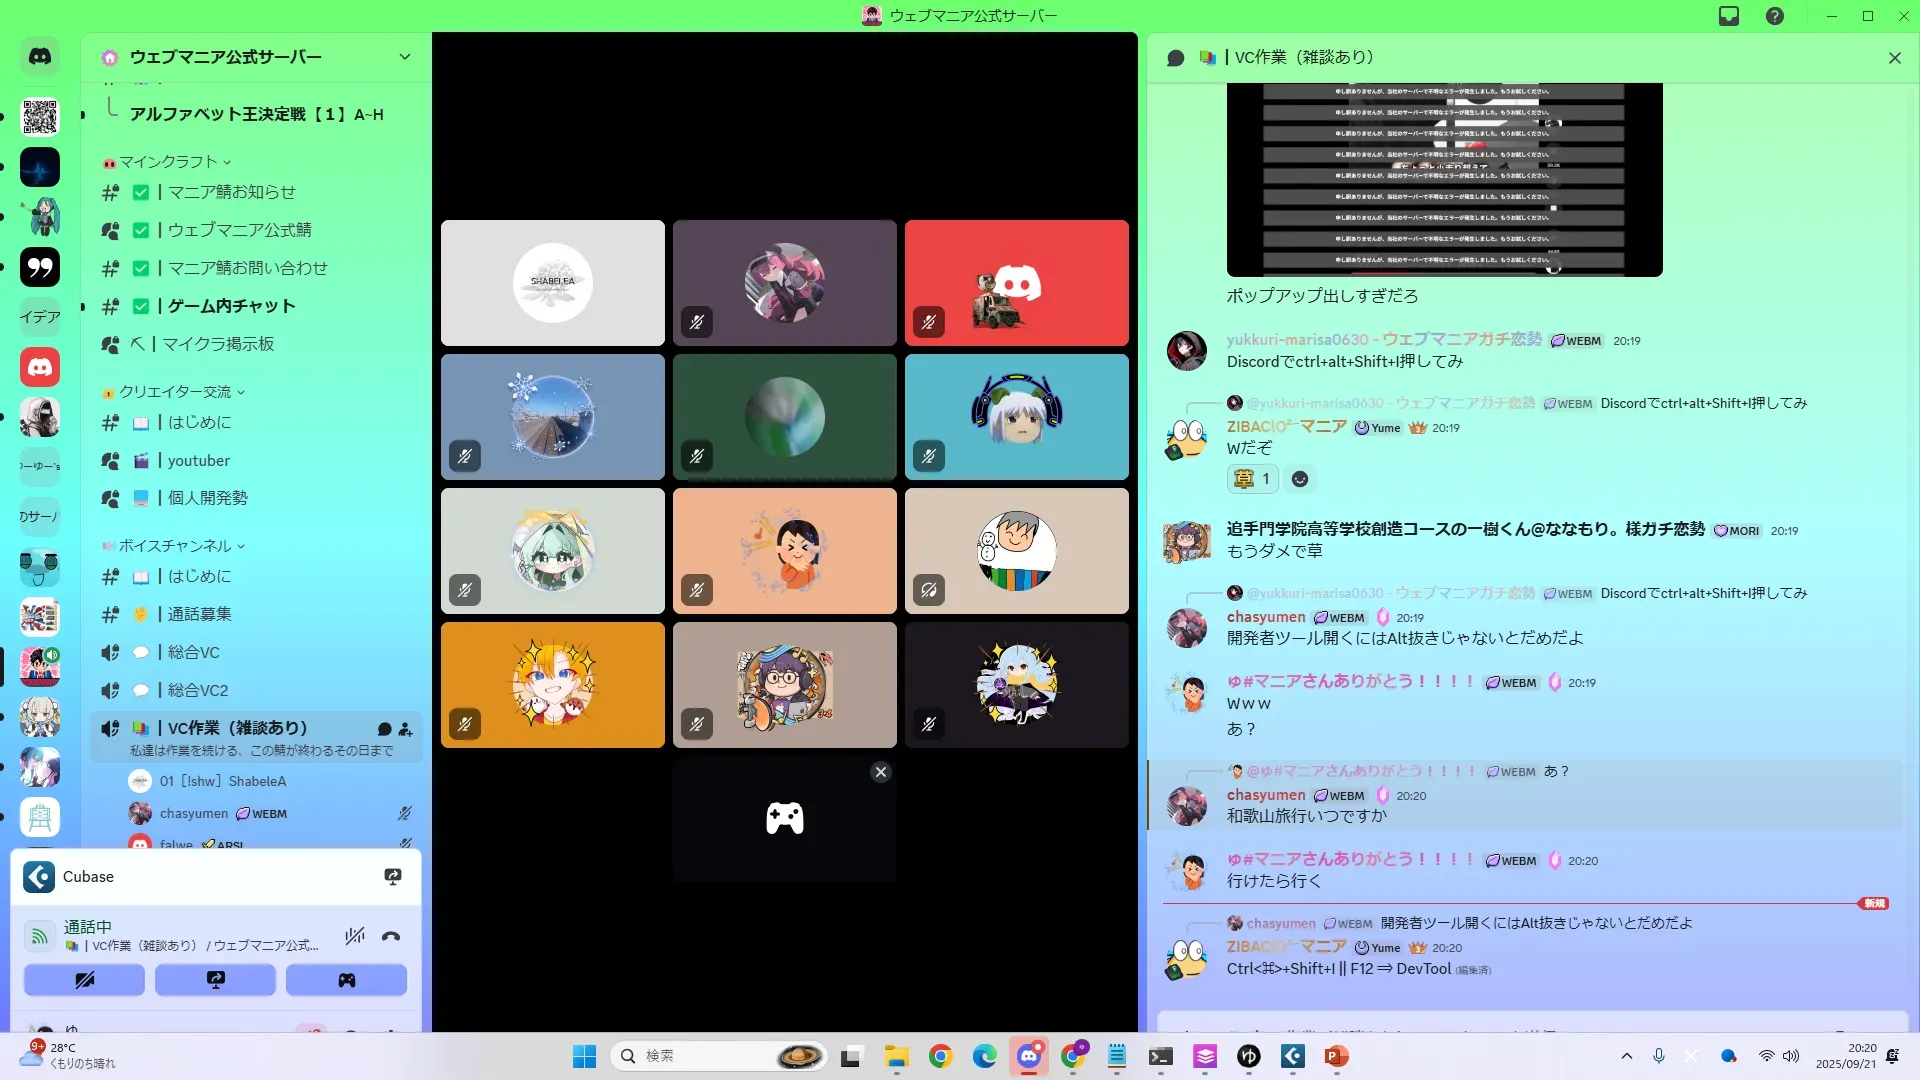Open the server name dropdown menu
Viewport: 1920px width, 1080px height.
(x=404, y=57)
